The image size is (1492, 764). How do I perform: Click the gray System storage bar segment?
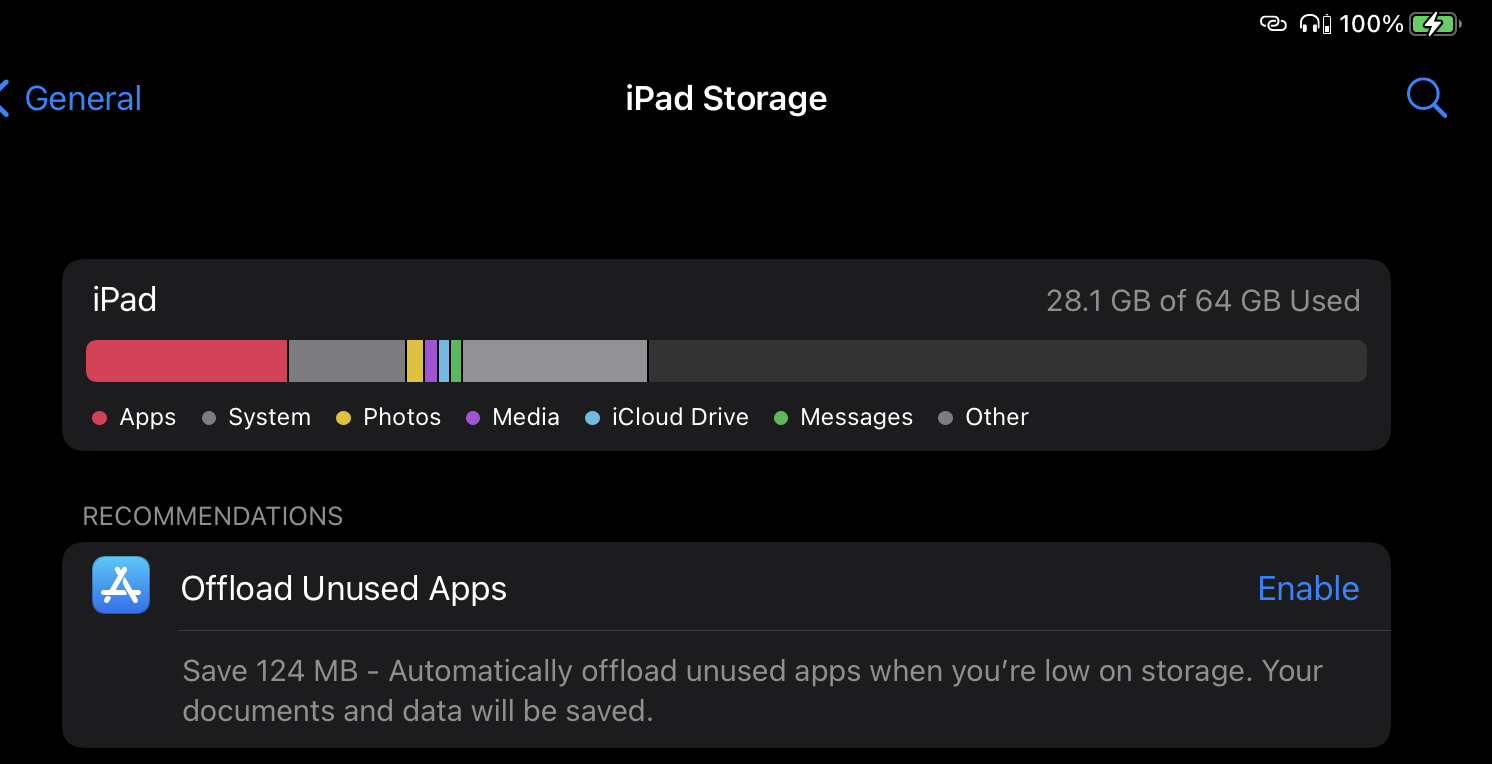pyautogui.click(x=346, y=361)
